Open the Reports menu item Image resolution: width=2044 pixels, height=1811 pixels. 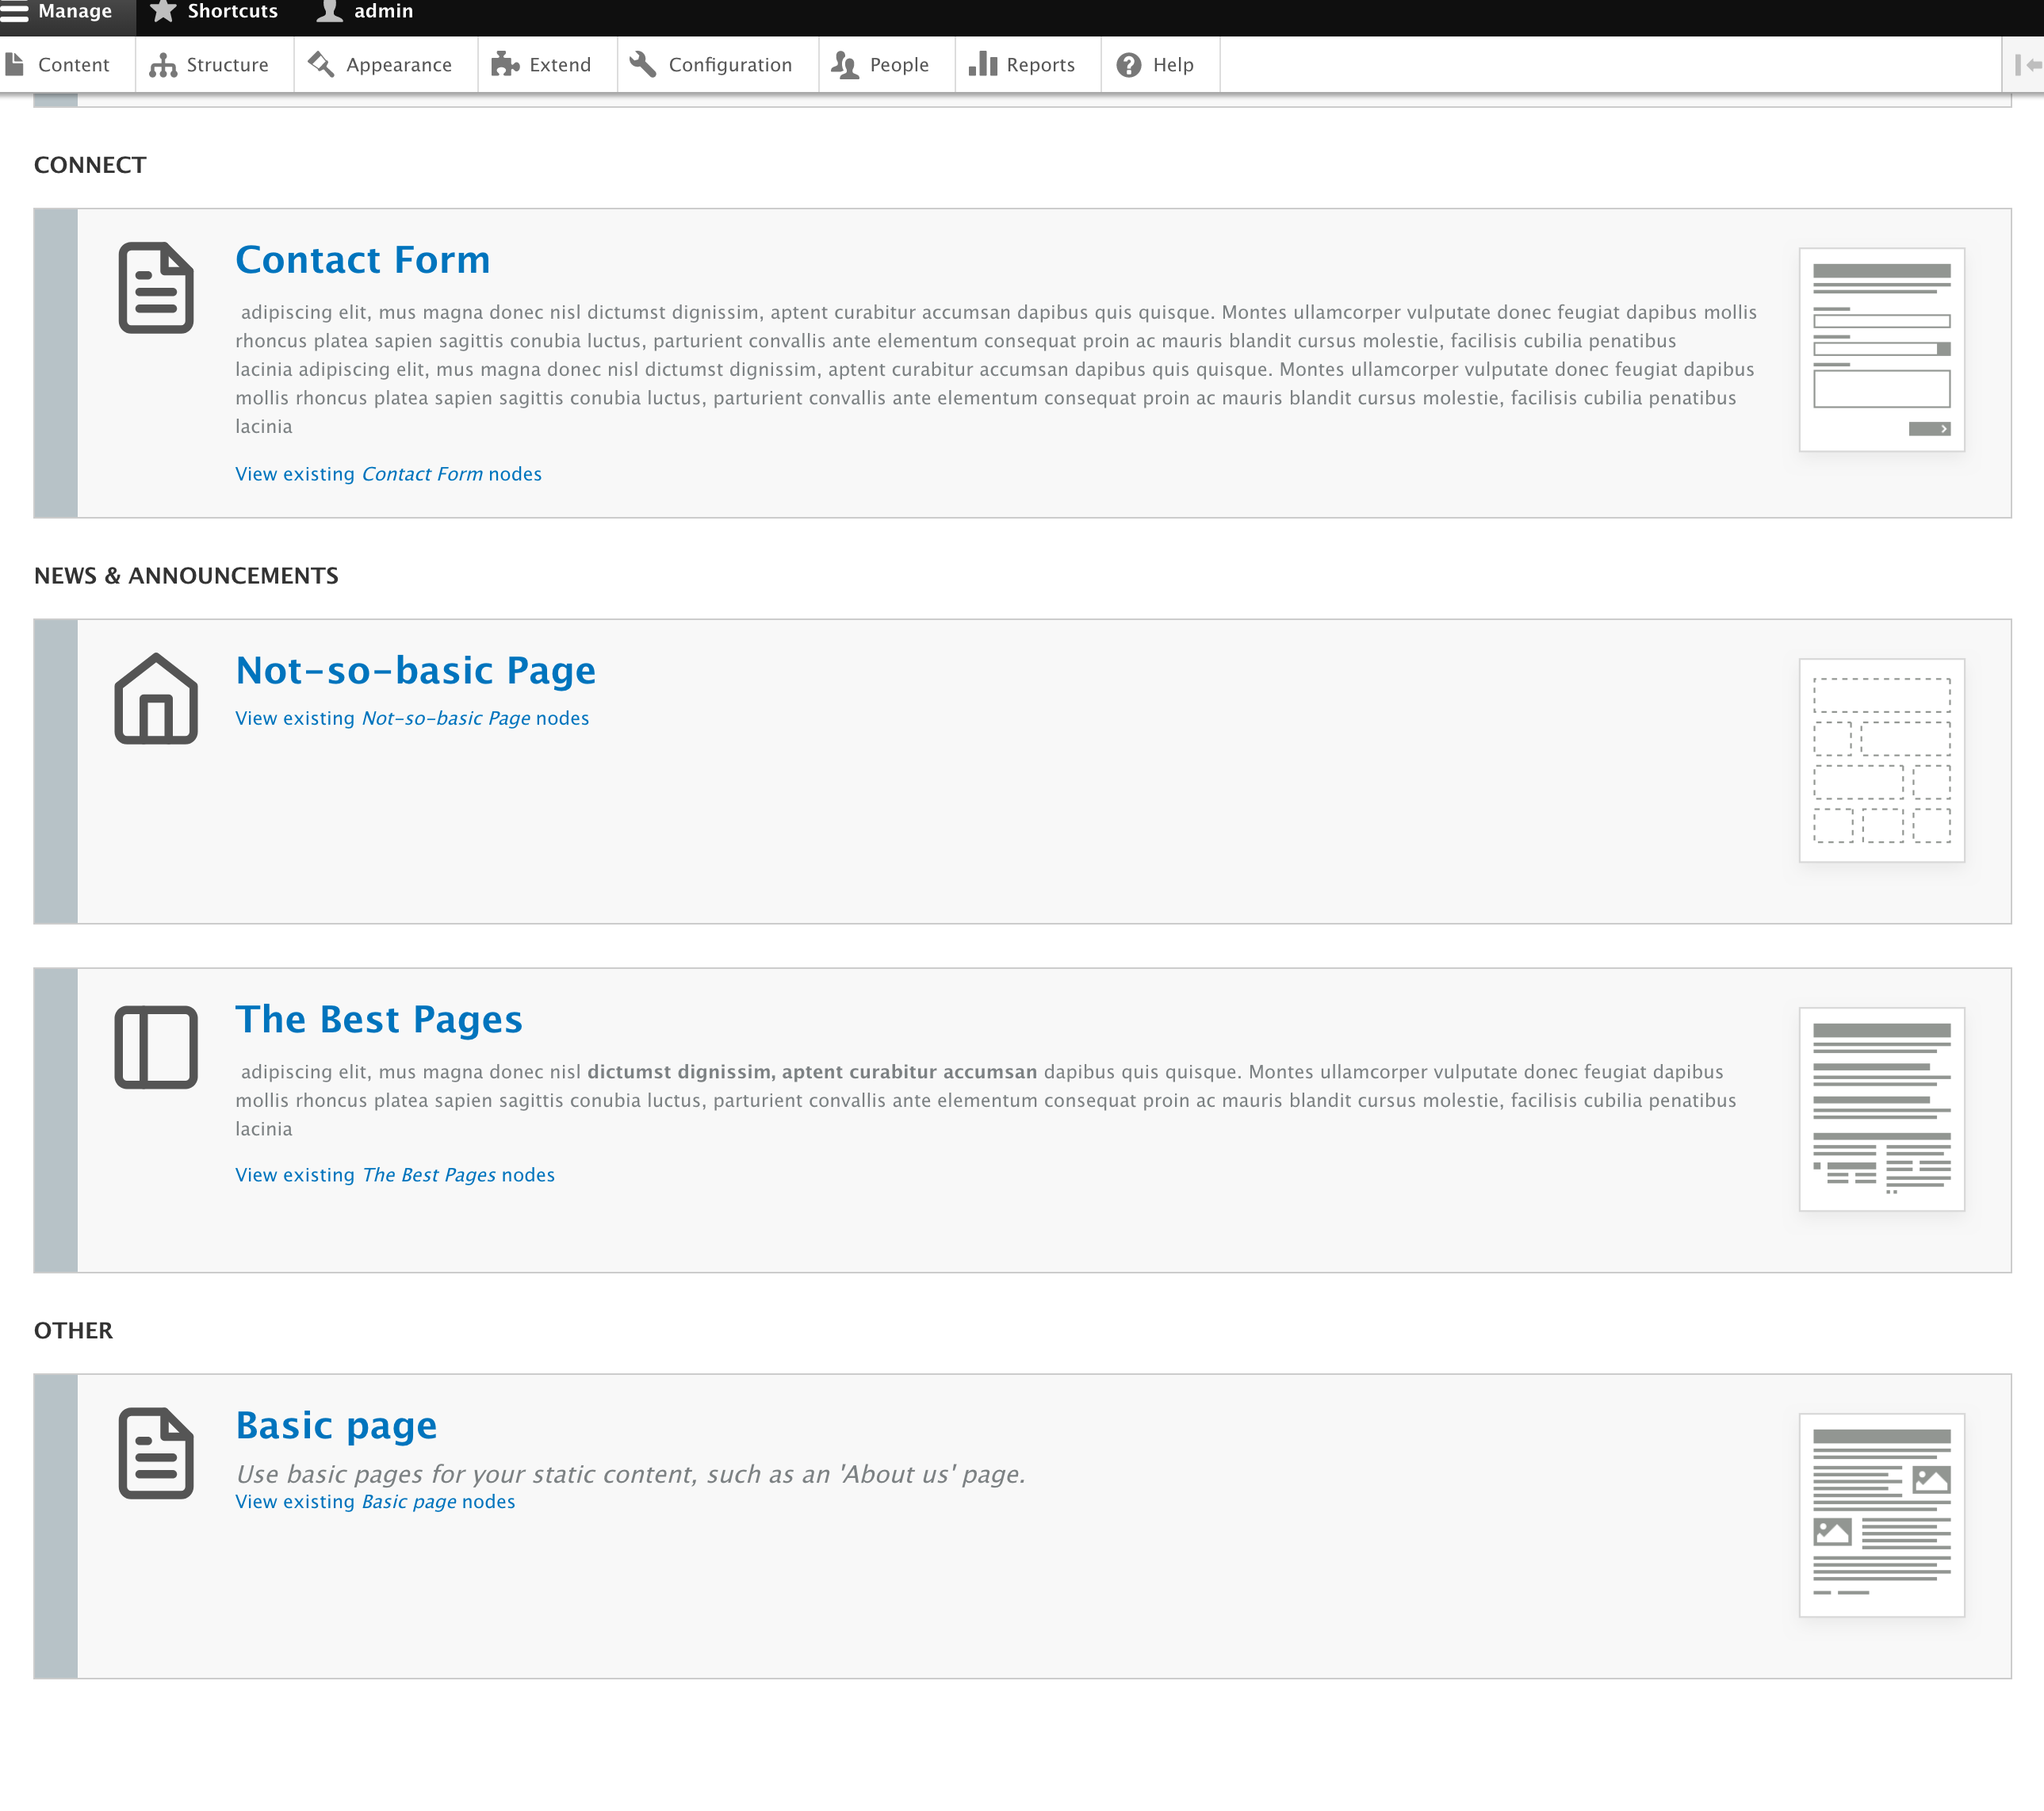(1023, 65)
